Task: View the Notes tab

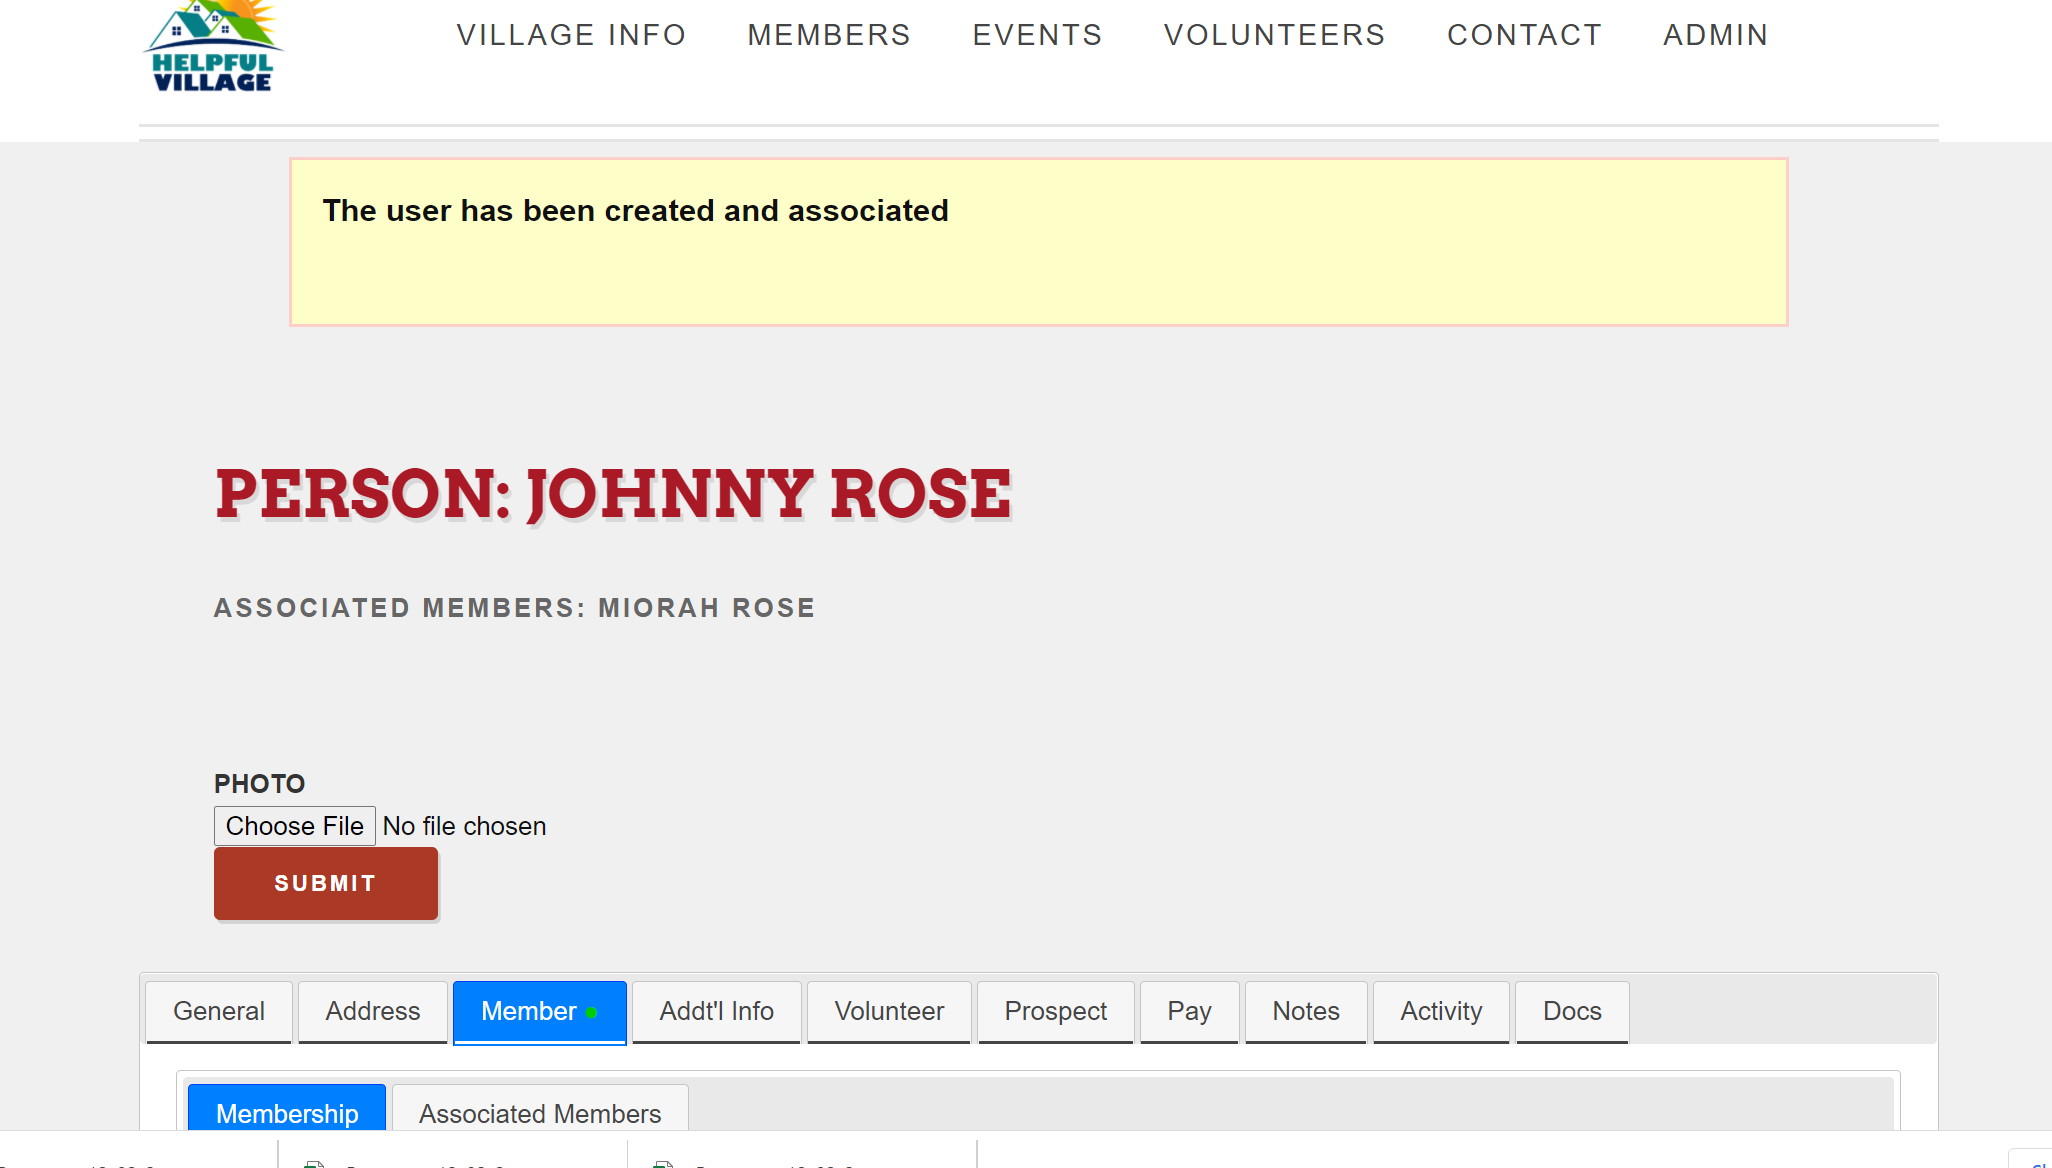Action: point(1306,1012)
